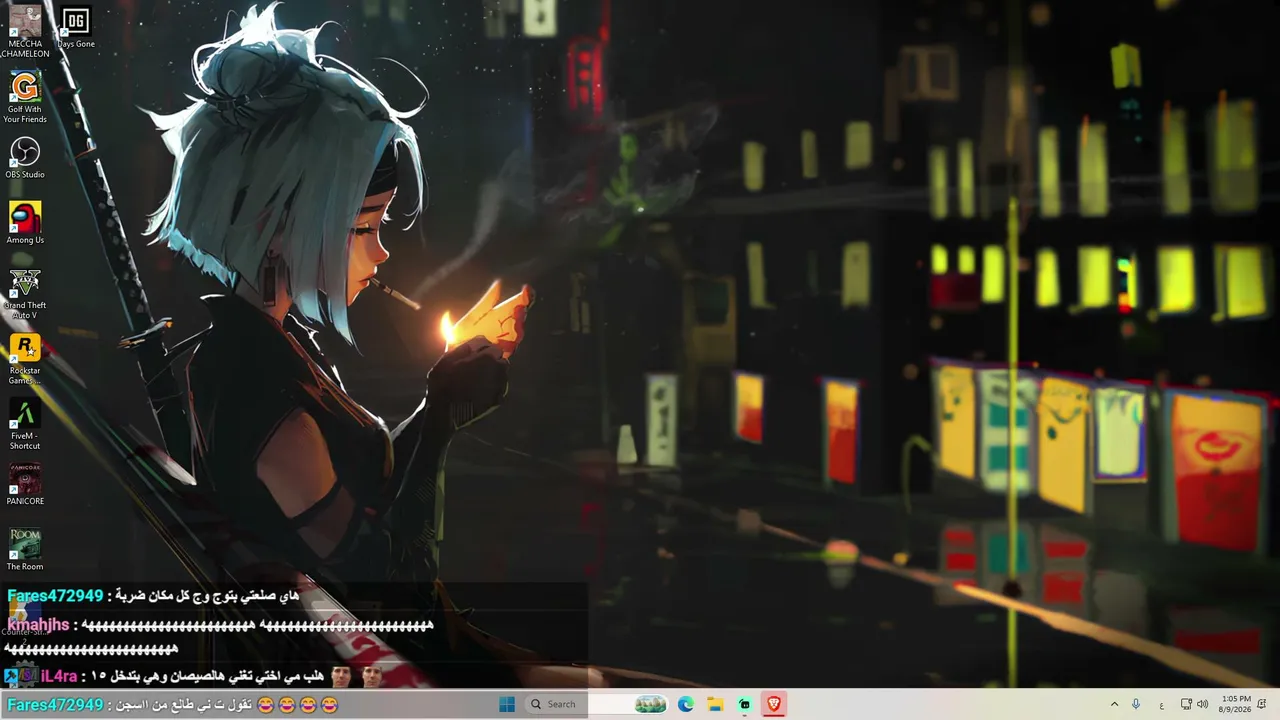Switch the Arabic input language indicator
The width and height of the screenshot is (1280, 720).
pyautogui.click(x=1161, y=705)
